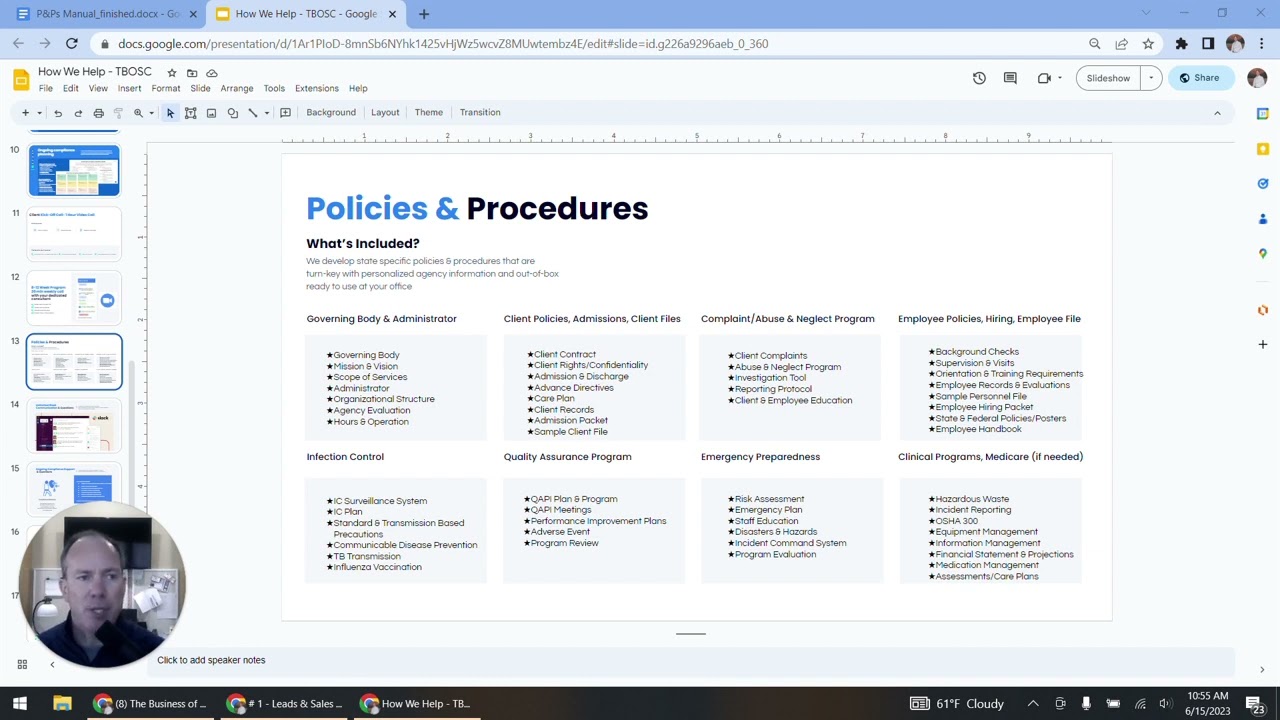Star the How We Help presentation
The width and height of the screenshot is (1280, 720).
pos(172,73)
